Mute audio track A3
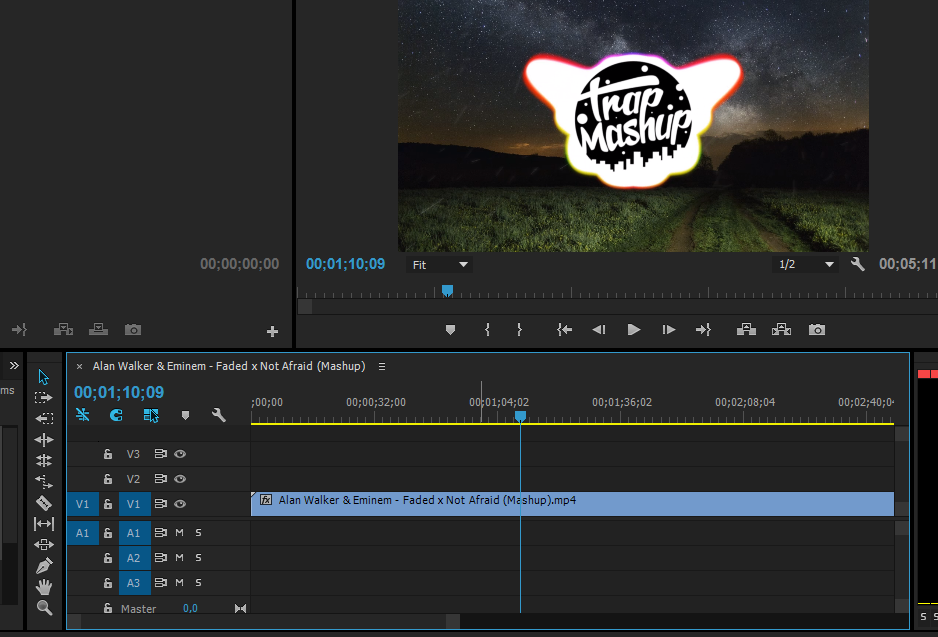Image resolution: width=938 pixels, height=637 pixels. [x=179, y=583]
